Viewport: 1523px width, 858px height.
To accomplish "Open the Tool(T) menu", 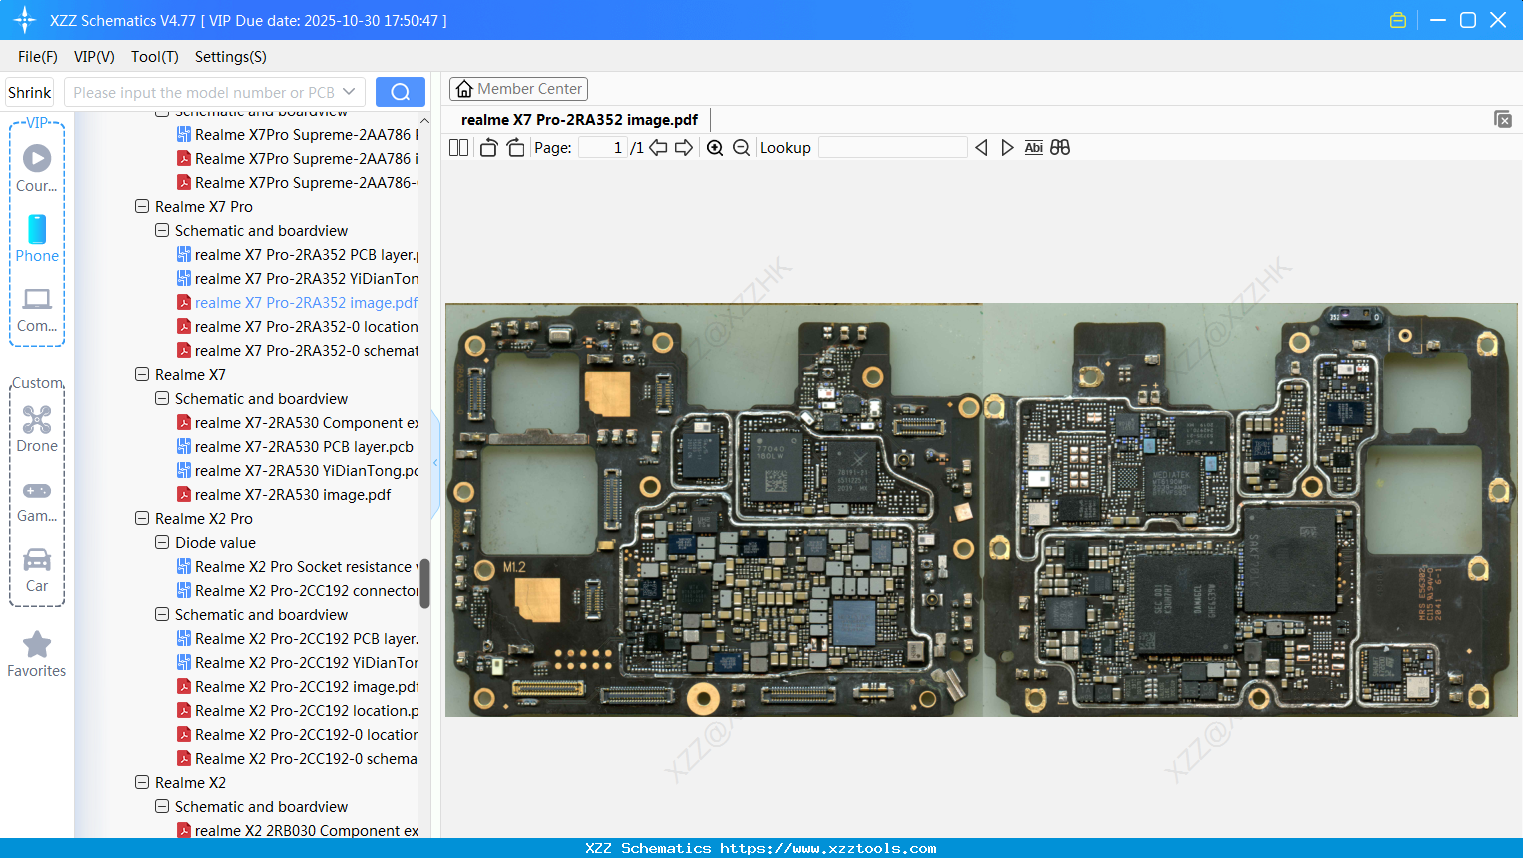I will pos(155,57).
